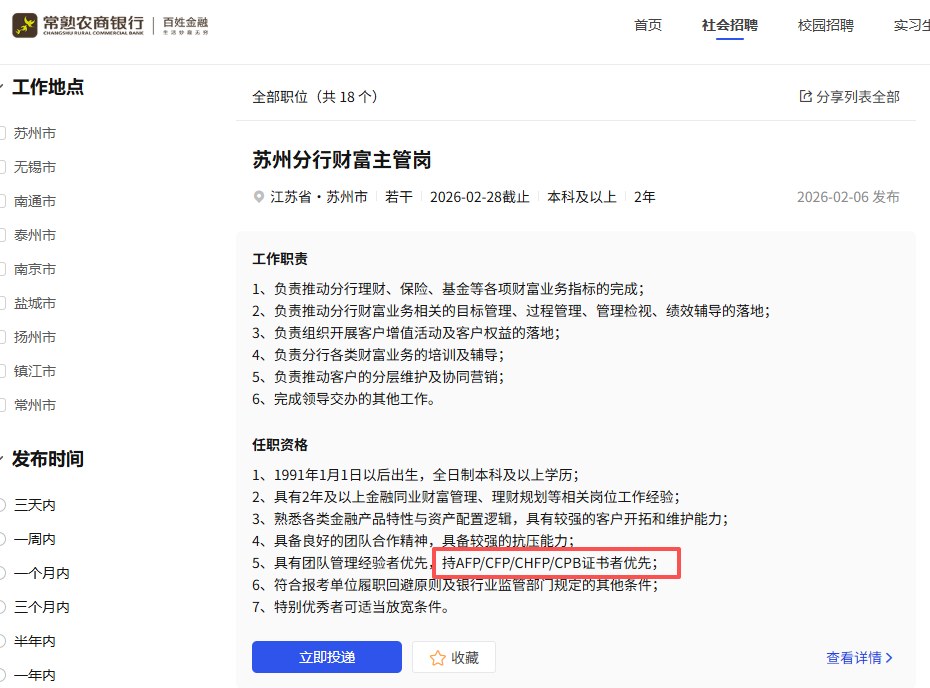Screen dimensions: 930x688
Task: Open the 首页 navigation tab
Action: [648, 25]
